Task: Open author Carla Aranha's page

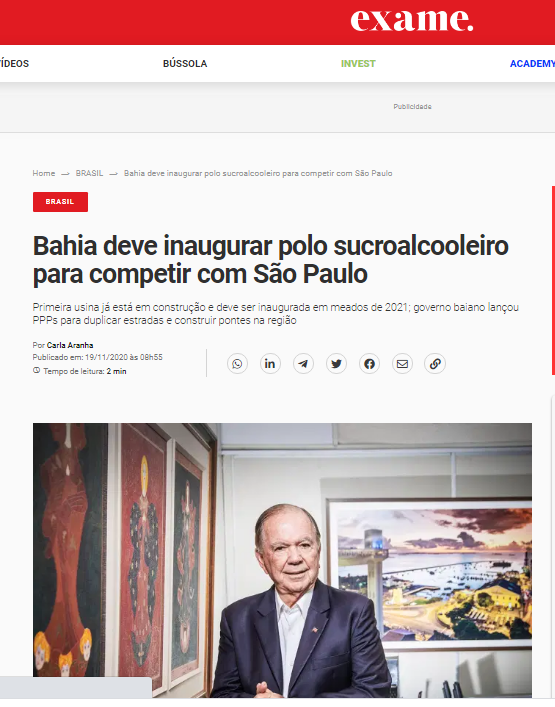Action: (x=70, y=345)
